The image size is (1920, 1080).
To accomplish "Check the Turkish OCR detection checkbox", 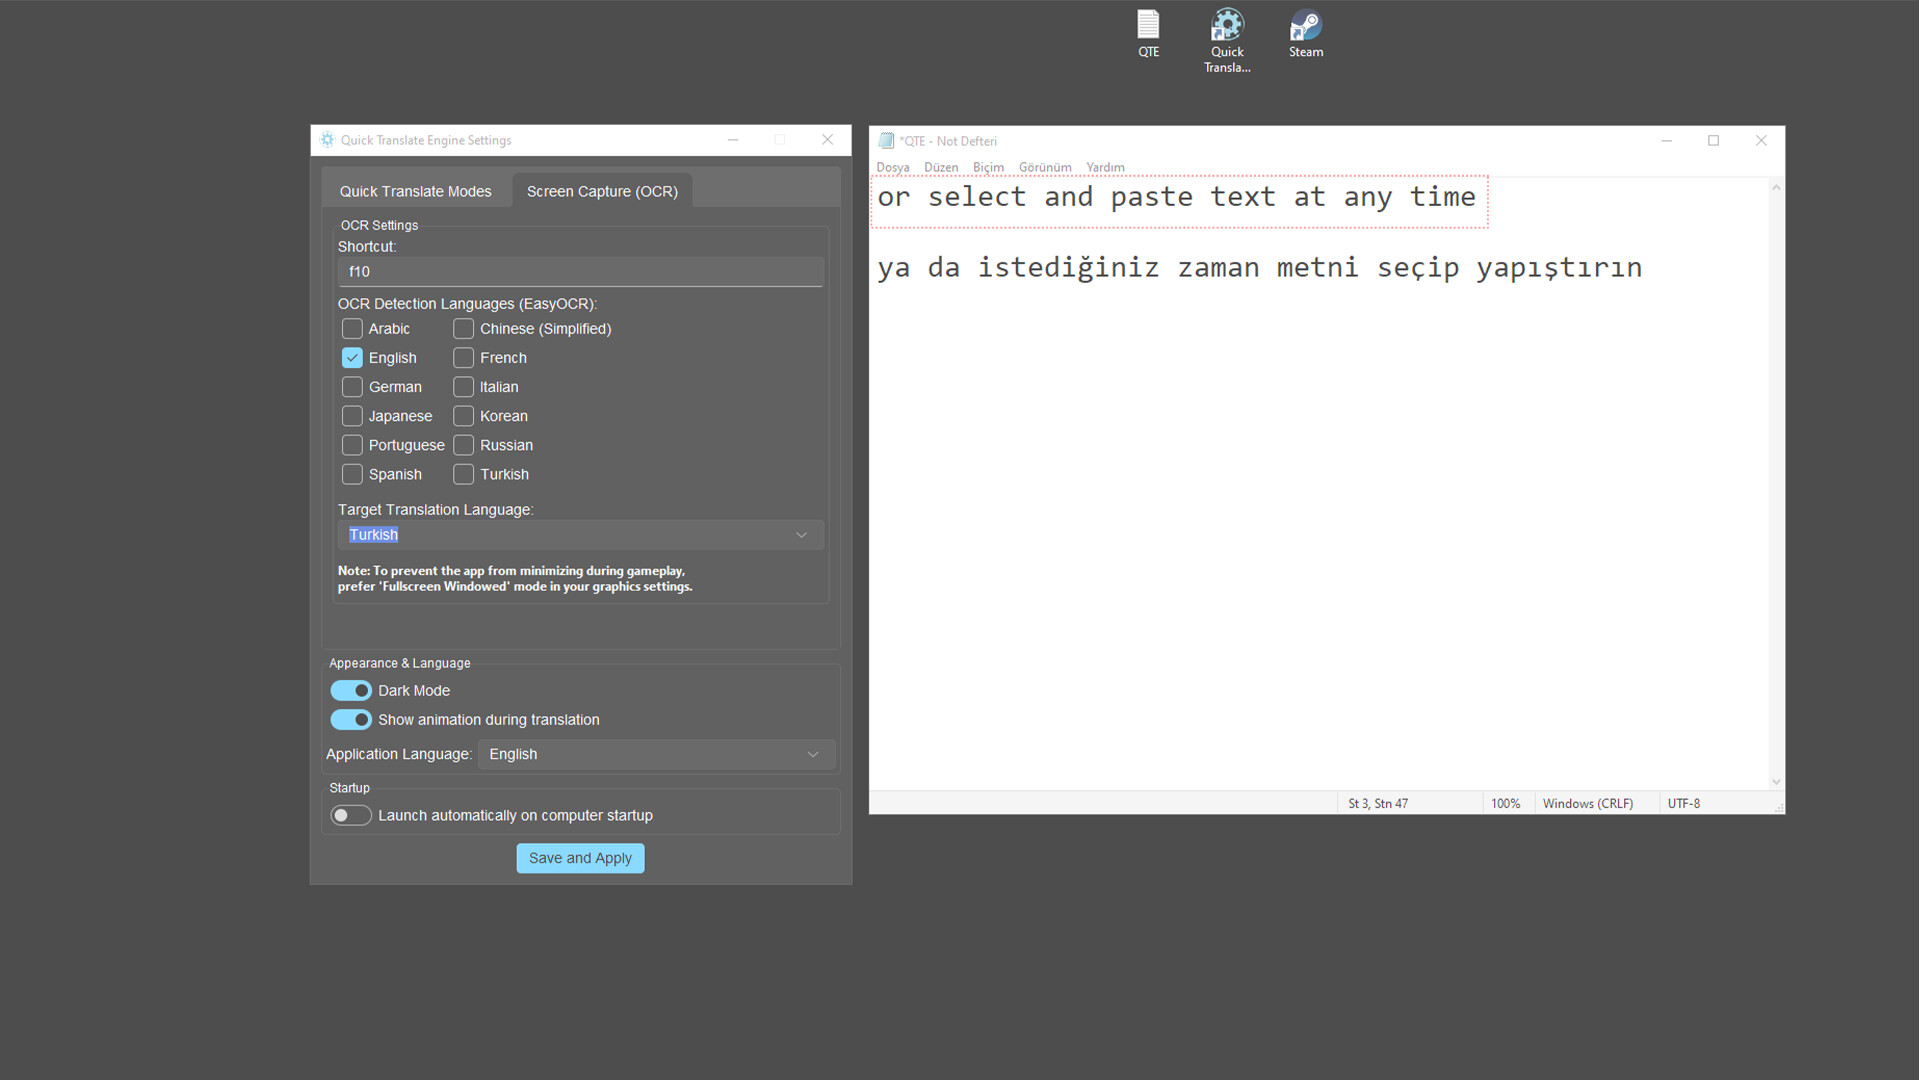I will pyautogui.click(x=463, y=474).
